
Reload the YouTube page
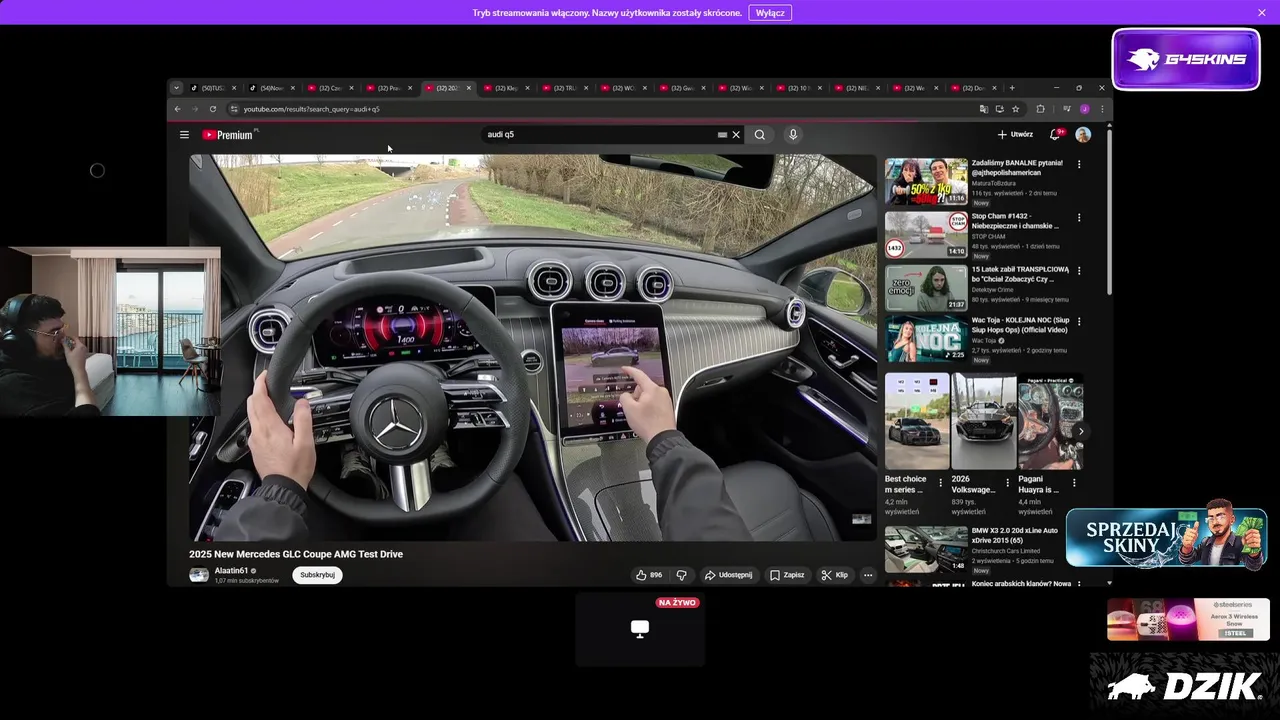tap(213, 109)
